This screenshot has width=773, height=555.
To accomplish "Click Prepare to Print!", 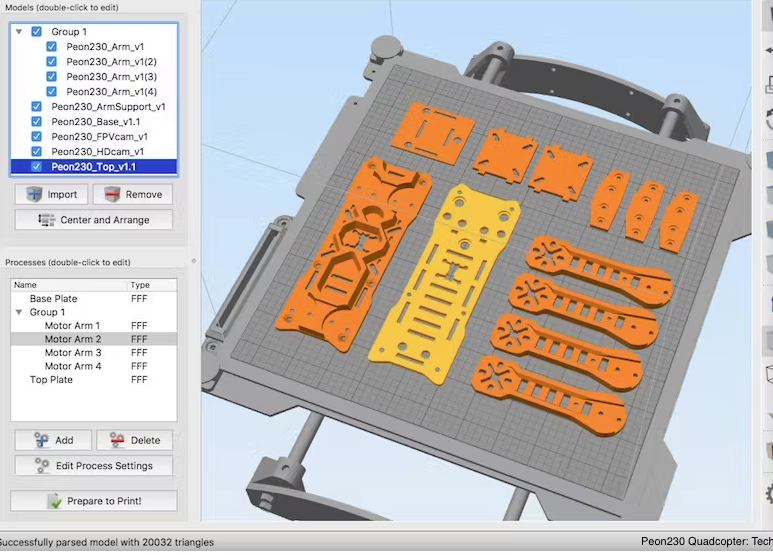I will point(94,501).
